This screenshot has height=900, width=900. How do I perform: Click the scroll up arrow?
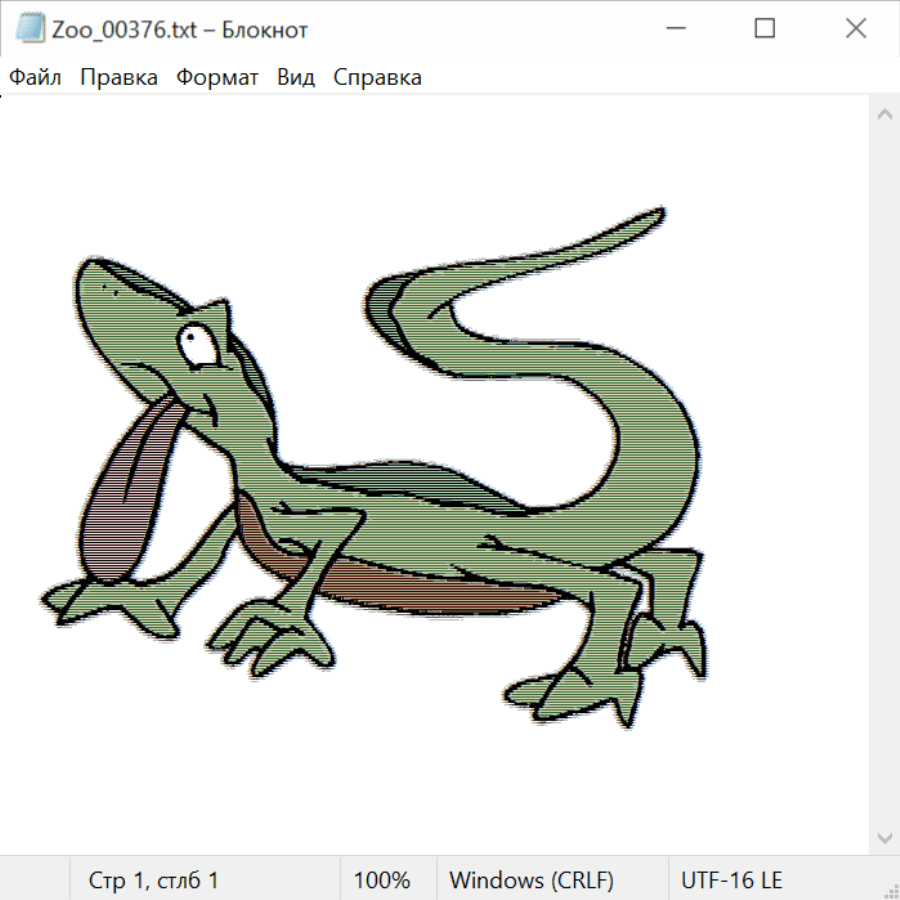pyautogui.click(x=884, y=114)
